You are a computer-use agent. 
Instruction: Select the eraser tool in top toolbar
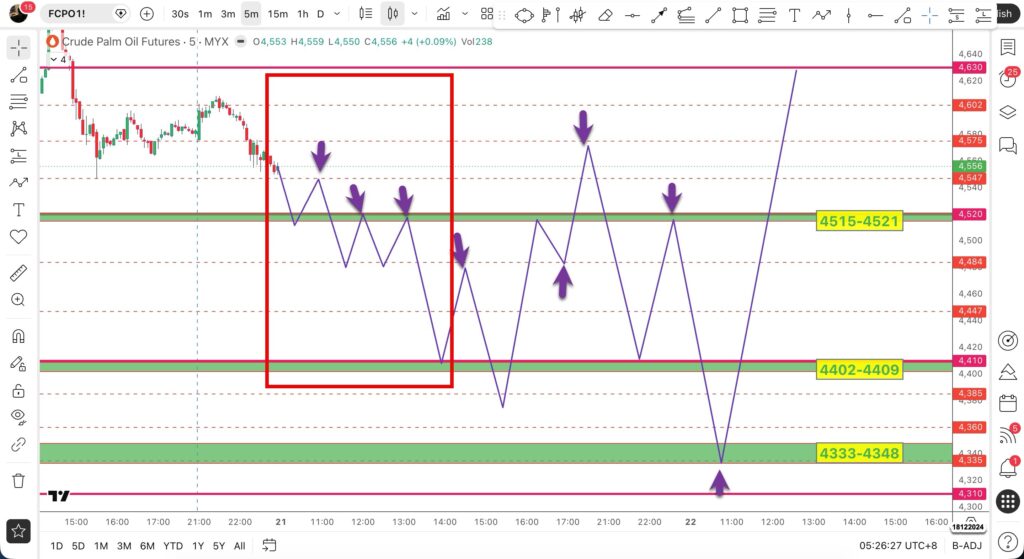[x=605, y=14]
